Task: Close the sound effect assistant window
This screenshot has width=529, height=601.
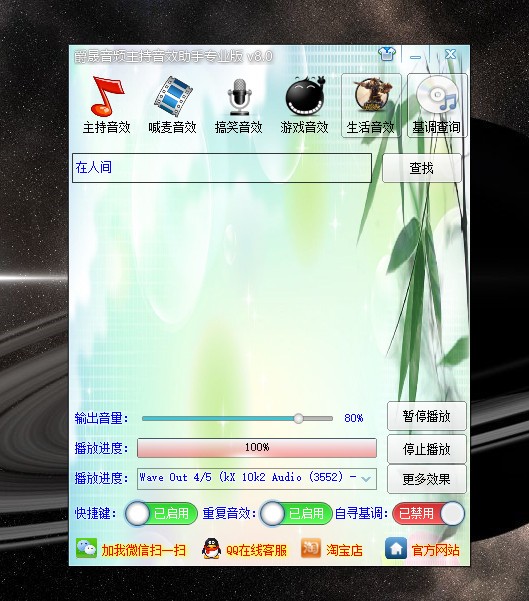Action: (450, 54)
